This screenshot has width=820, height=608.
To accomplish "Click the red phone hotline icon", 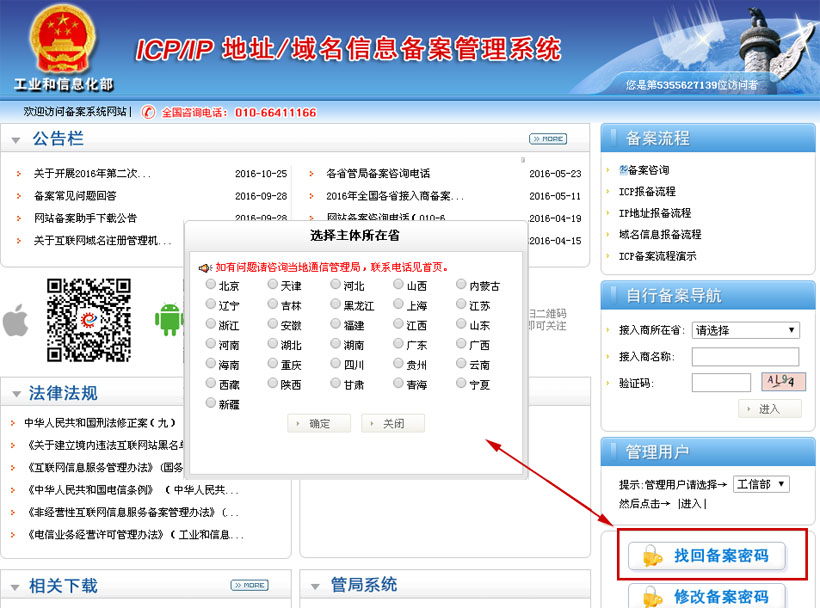I will [x=149, y=112].
